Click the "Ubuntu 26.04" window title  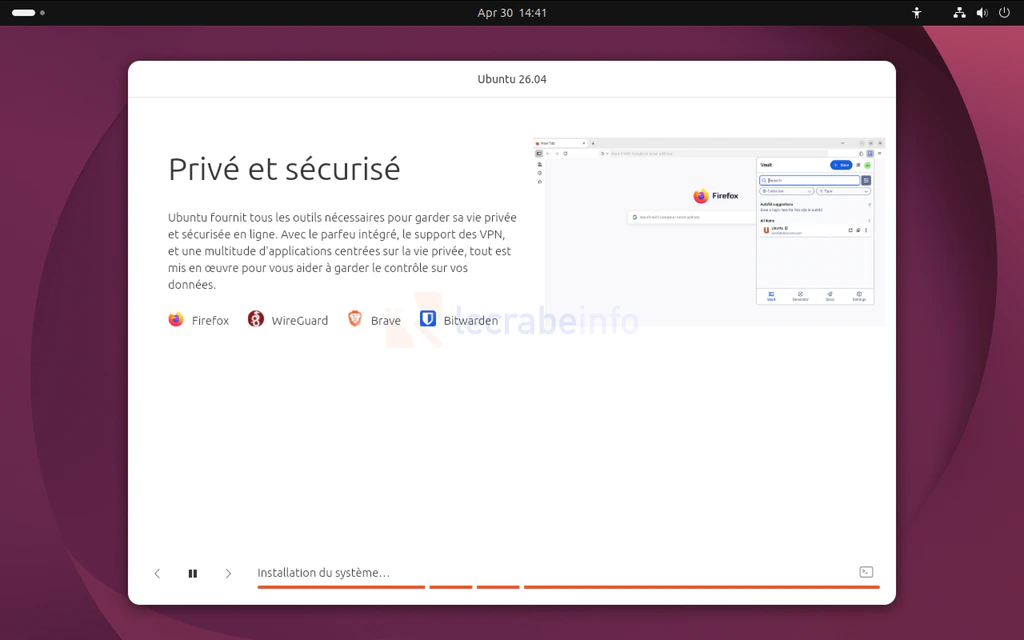coord(512,79)
